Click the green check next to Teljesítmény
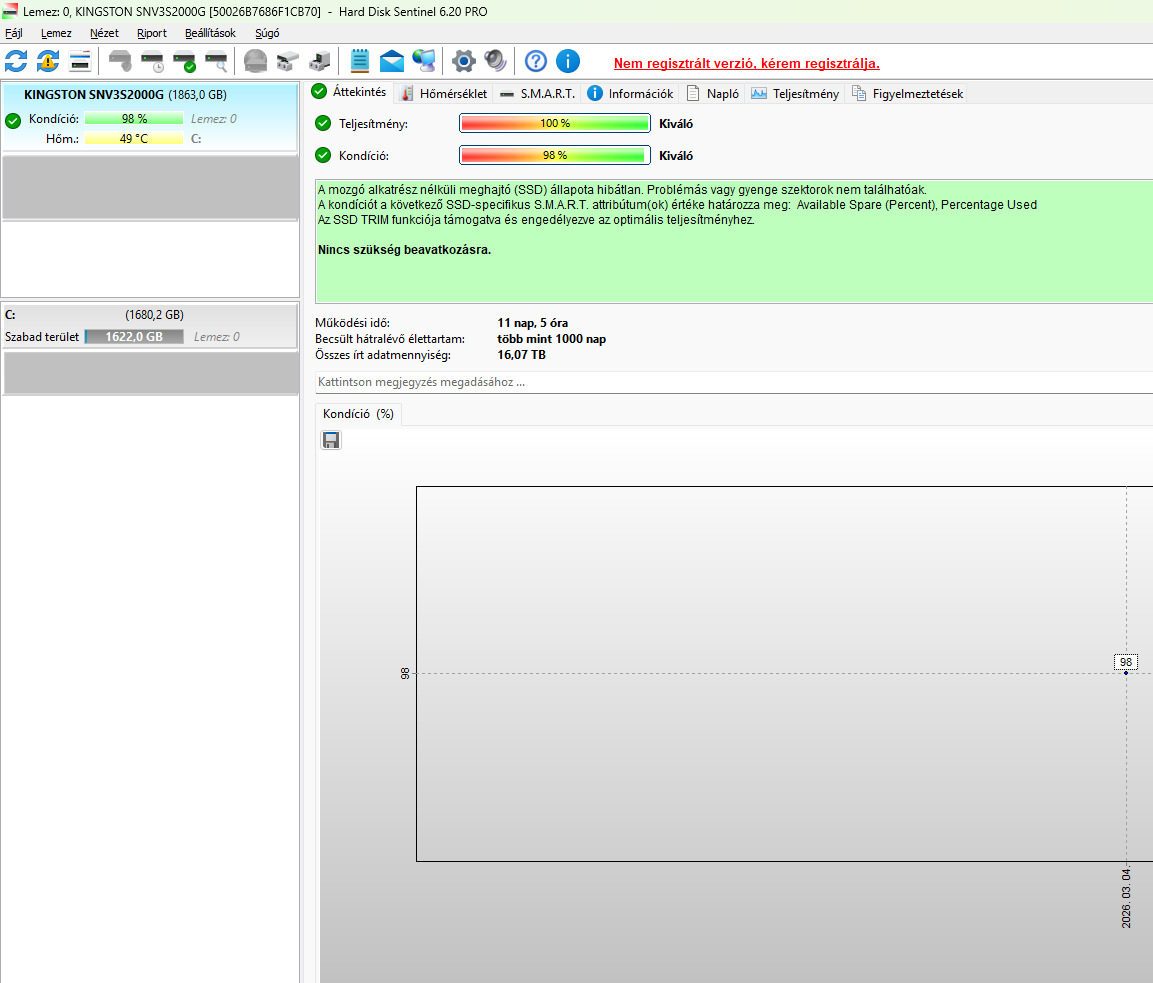The image size is (1153, 983). point(323,123)
